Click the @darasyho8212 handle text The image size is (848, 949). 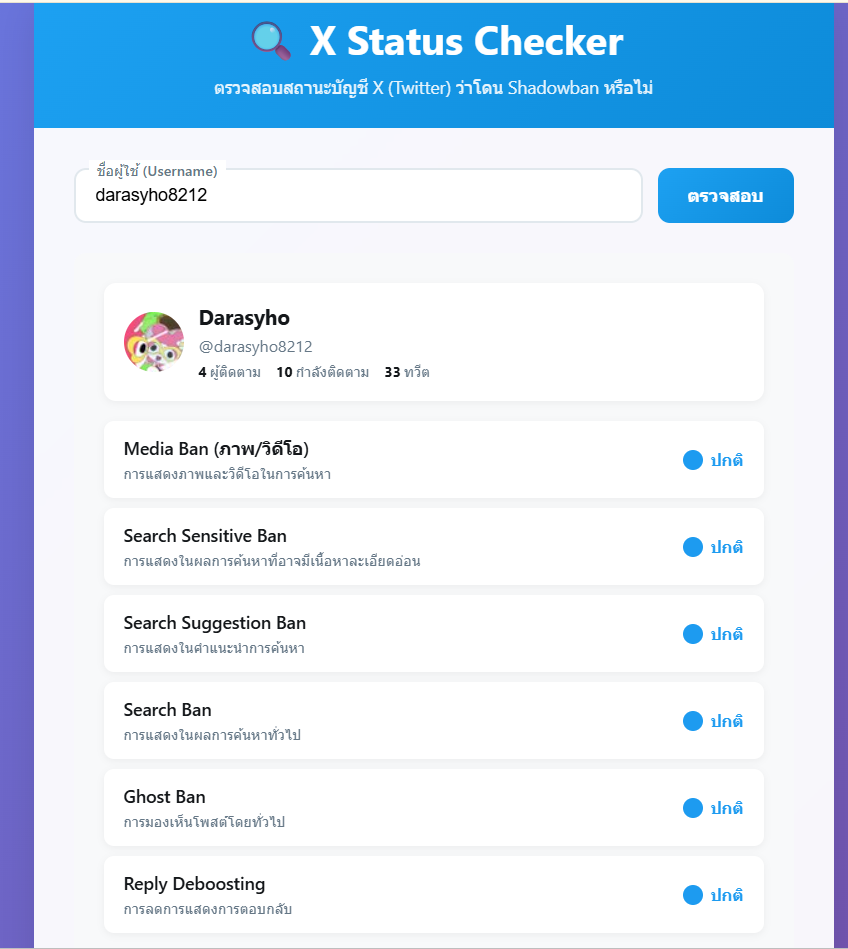click(255, 347)
